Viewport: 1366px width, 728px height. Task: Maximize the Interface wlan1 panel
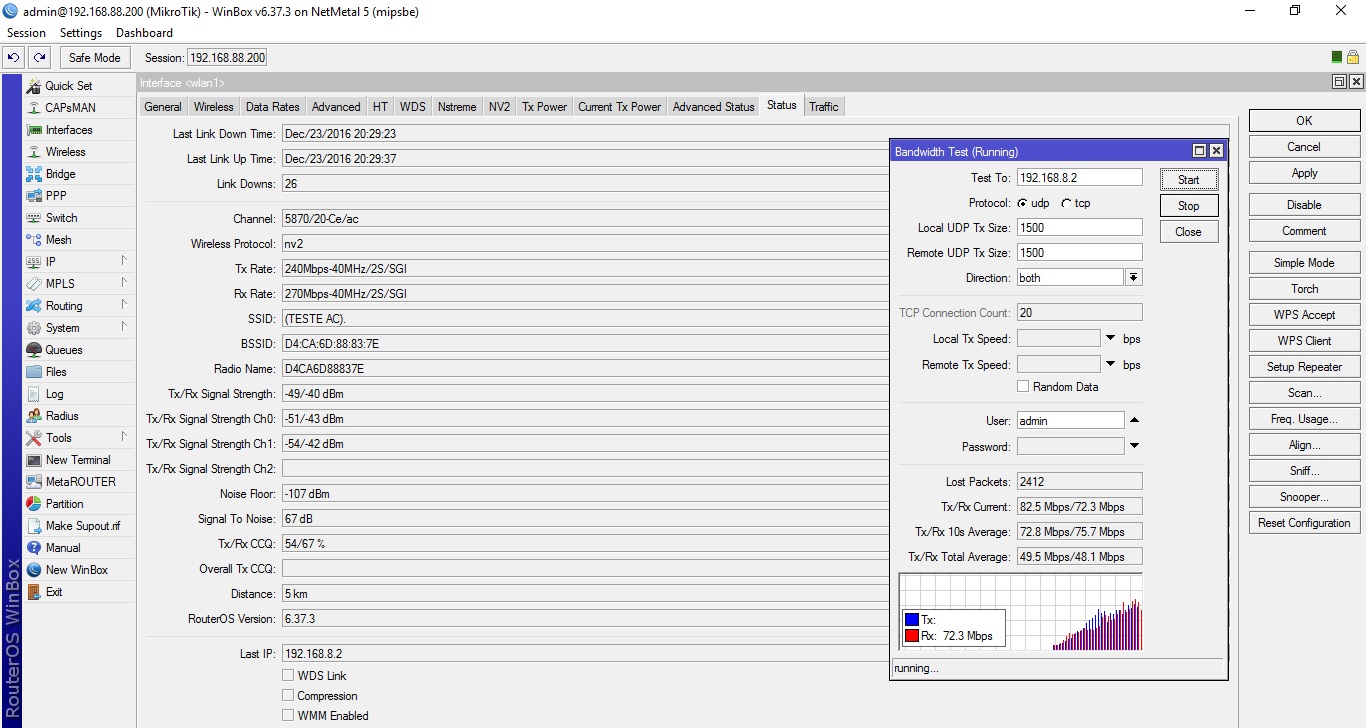tap(1339, 82)
